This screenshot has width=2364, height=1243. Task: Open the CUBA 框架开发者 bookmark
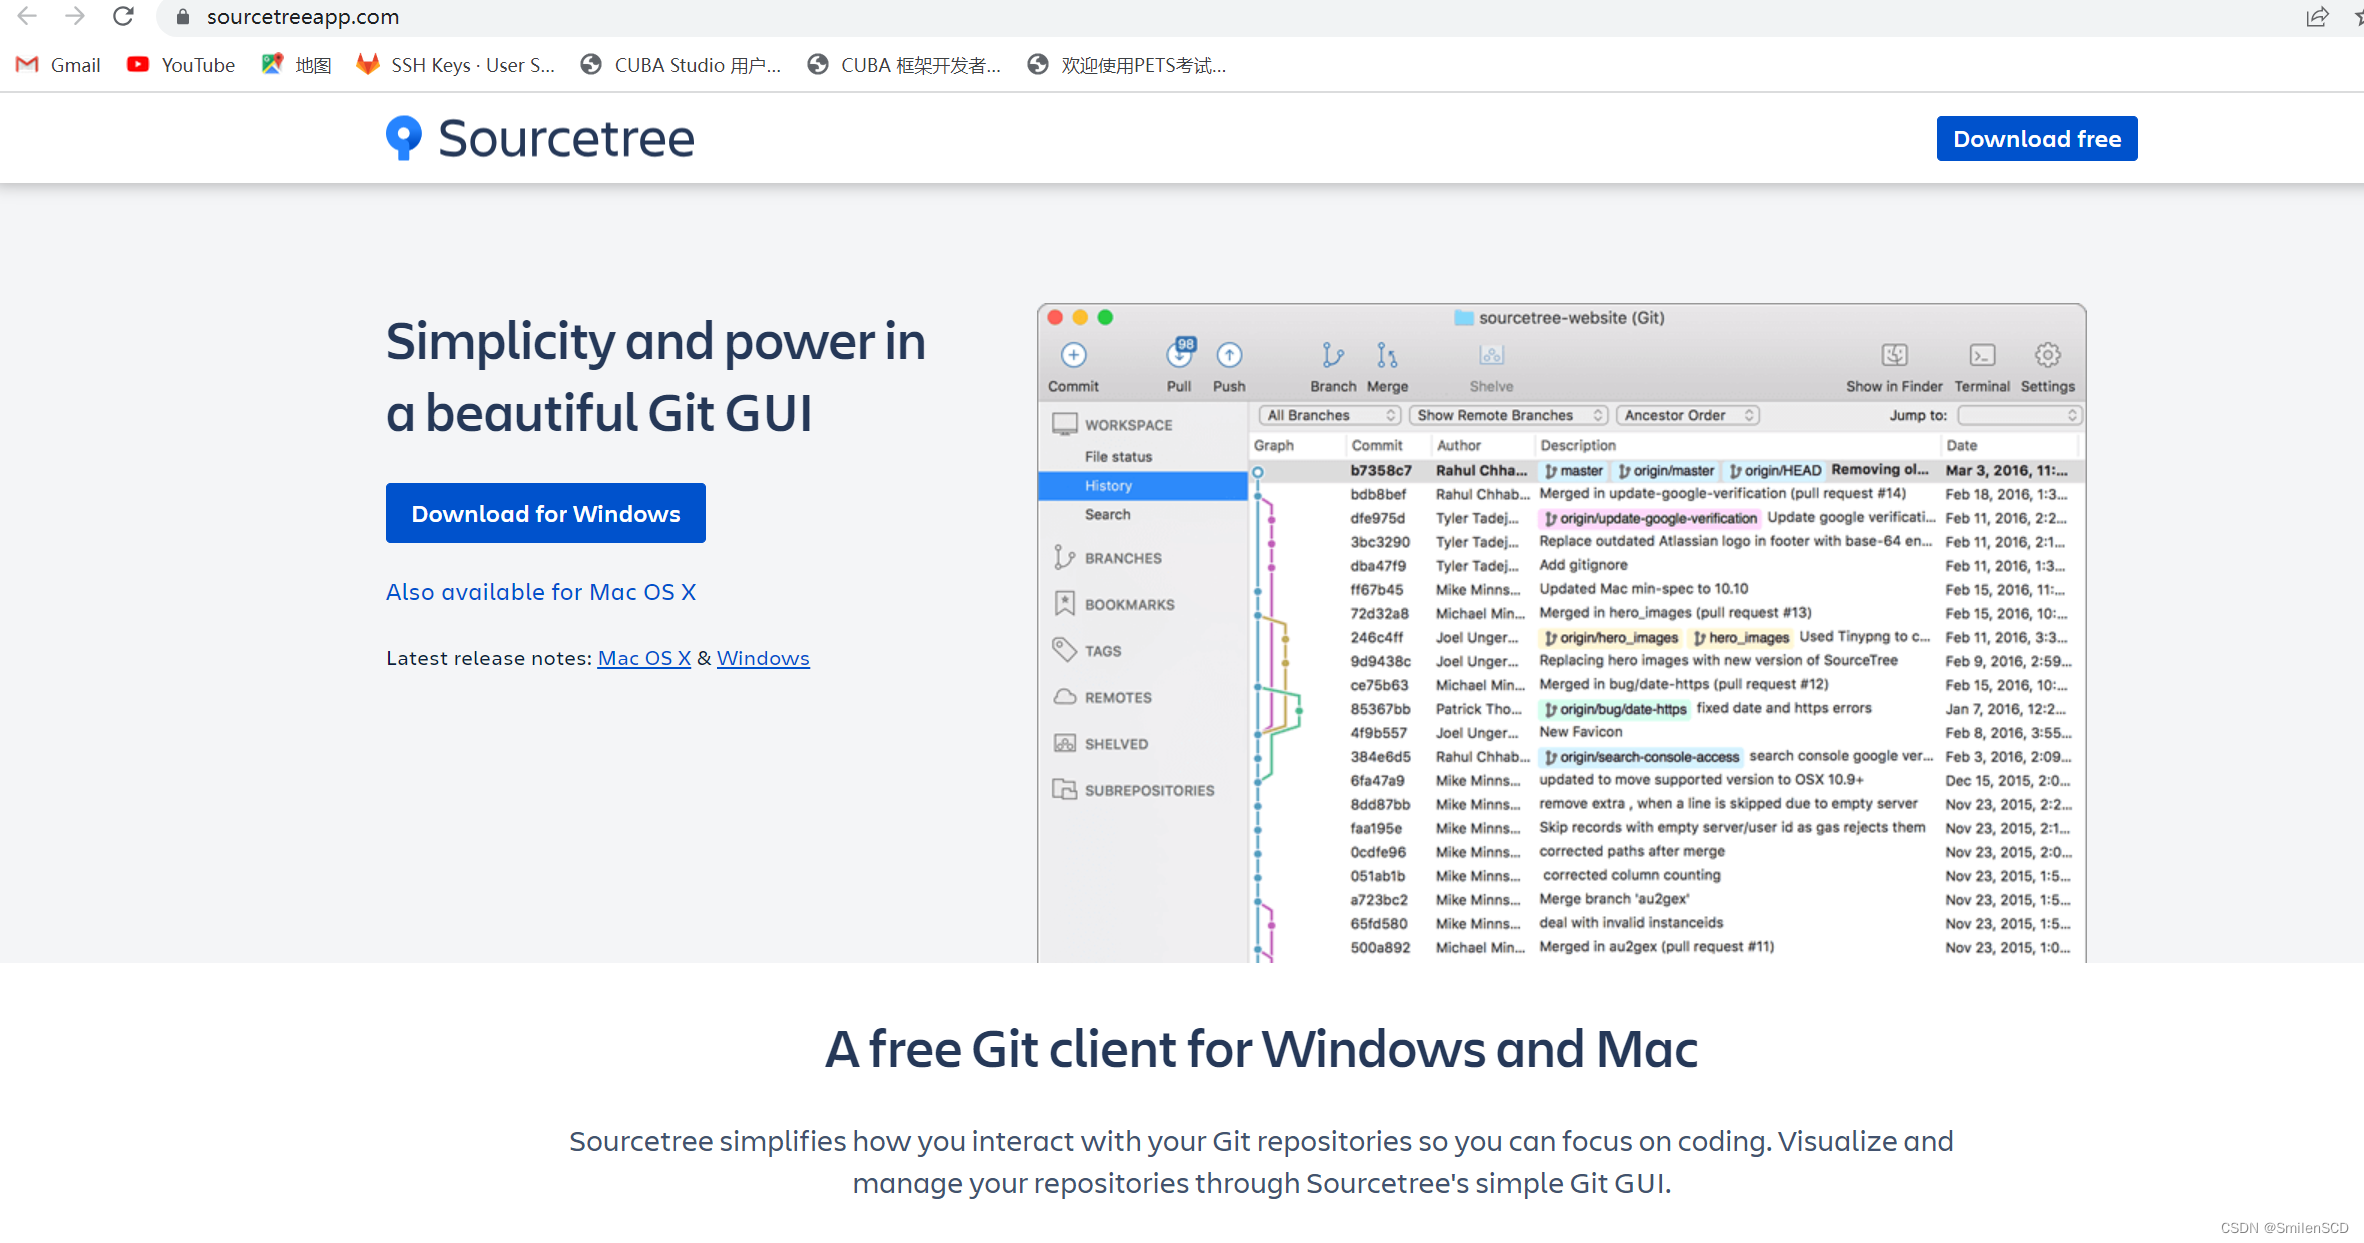coord(904,65)
